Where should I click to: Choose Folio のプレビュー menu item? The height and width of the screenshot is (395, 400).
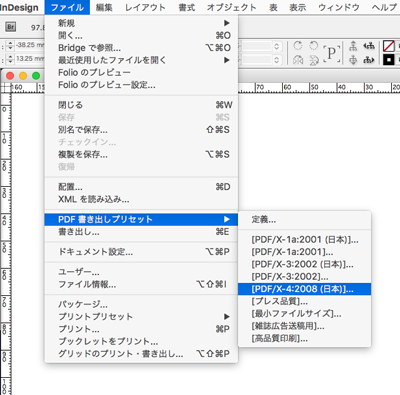(141, 72)
